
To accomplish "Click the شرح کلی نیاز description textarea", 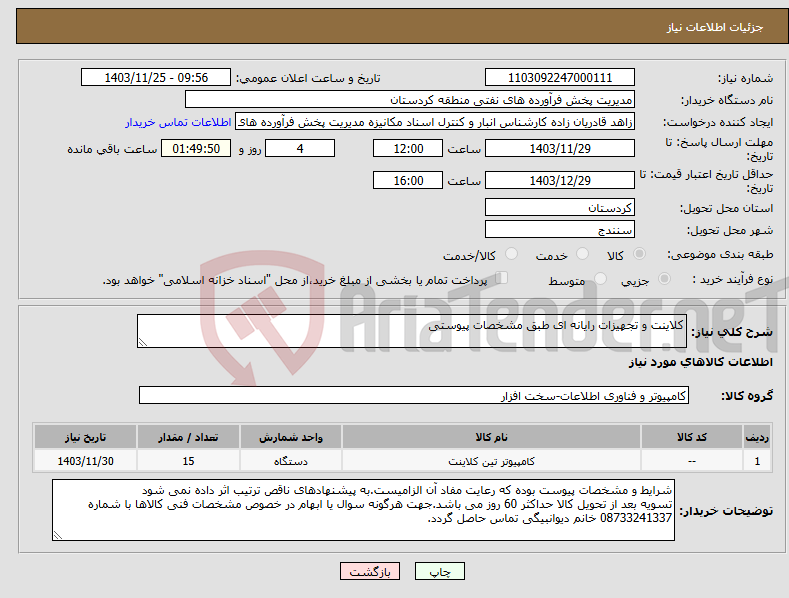I will (x=412, y=331).
